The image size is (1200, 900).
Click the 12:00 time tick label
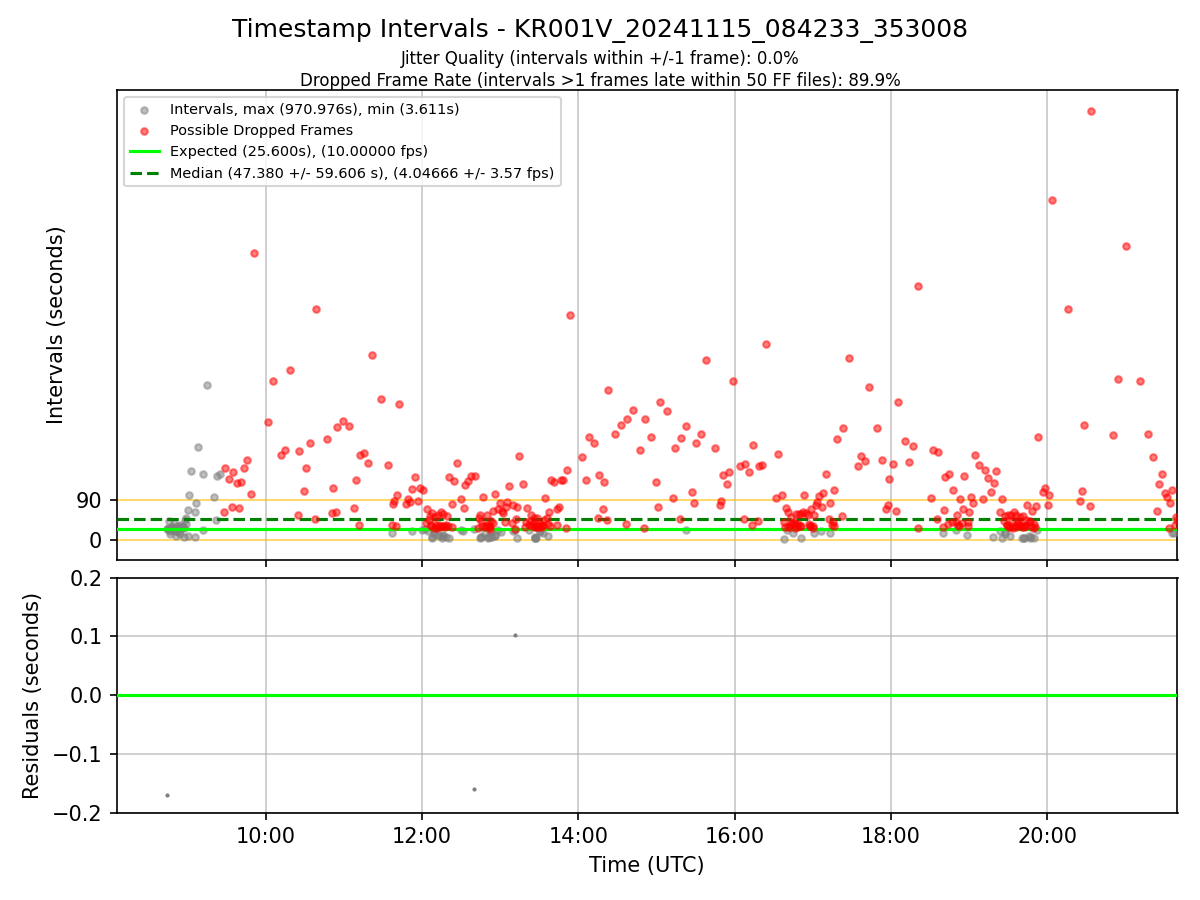(x=422, y=835)
